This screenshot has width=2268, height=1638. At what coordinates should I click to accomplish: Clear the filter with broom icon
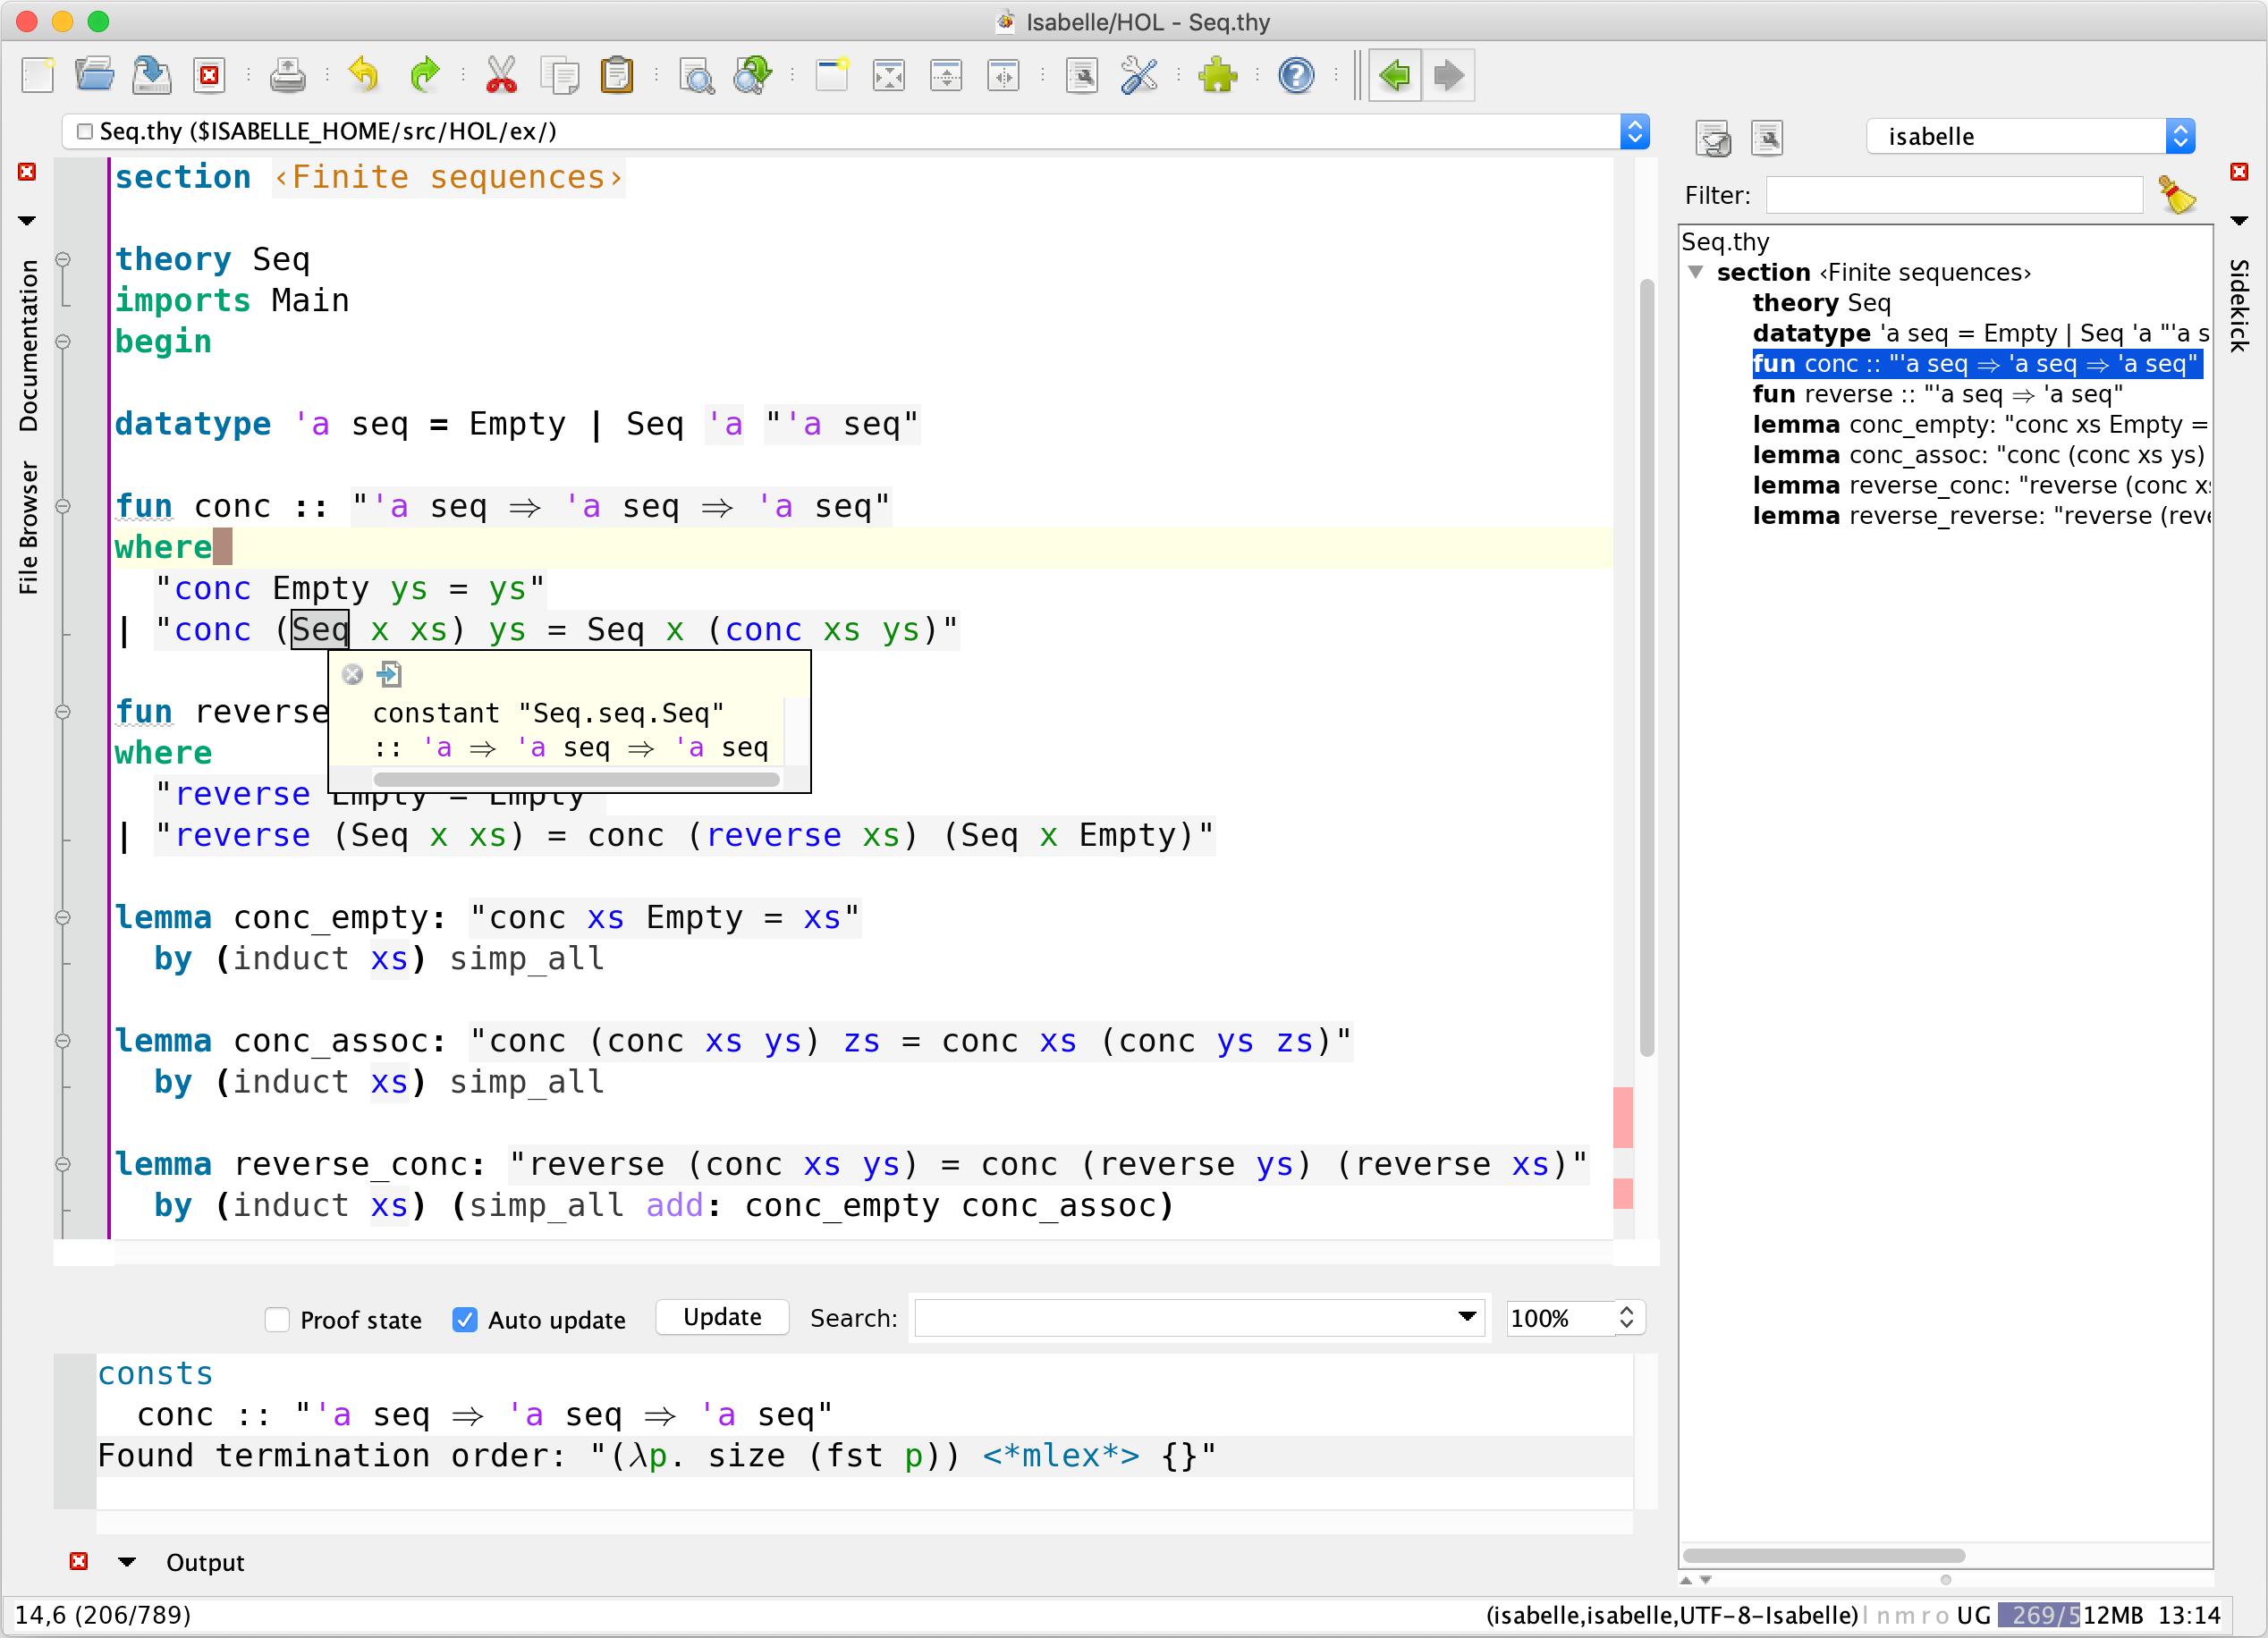2177,195
